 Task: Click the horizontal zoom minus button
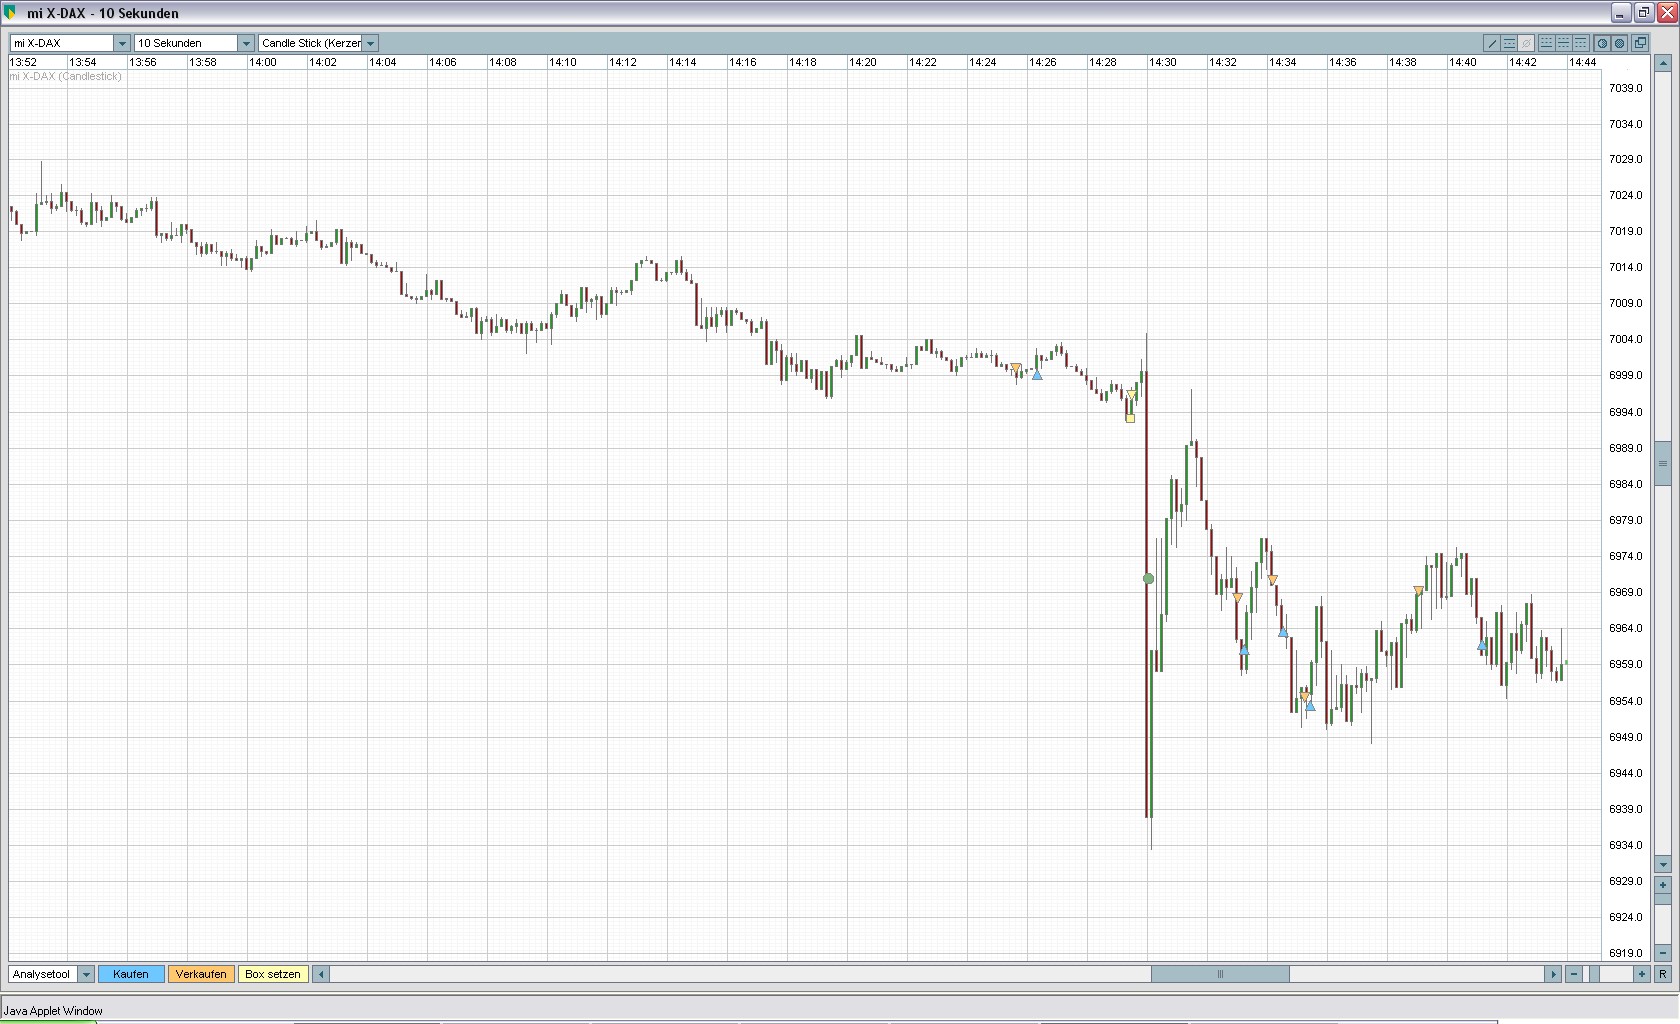pos(1574,974)
